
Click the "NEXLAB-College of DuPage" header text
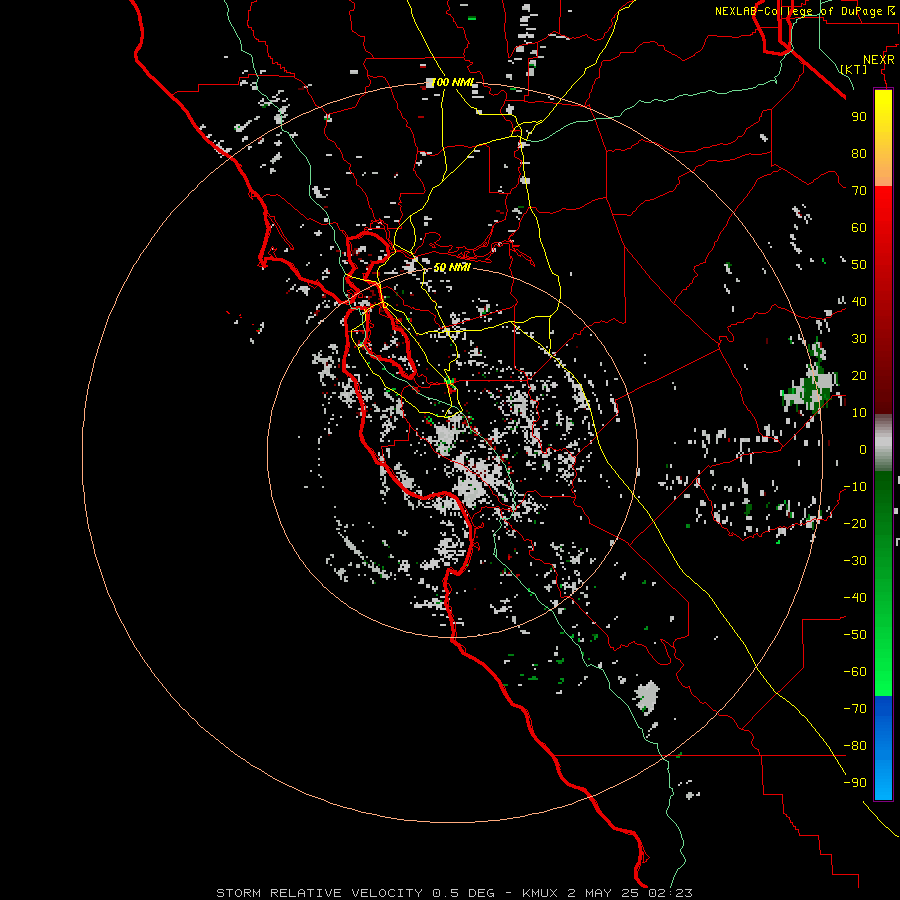tap(799, 11)
